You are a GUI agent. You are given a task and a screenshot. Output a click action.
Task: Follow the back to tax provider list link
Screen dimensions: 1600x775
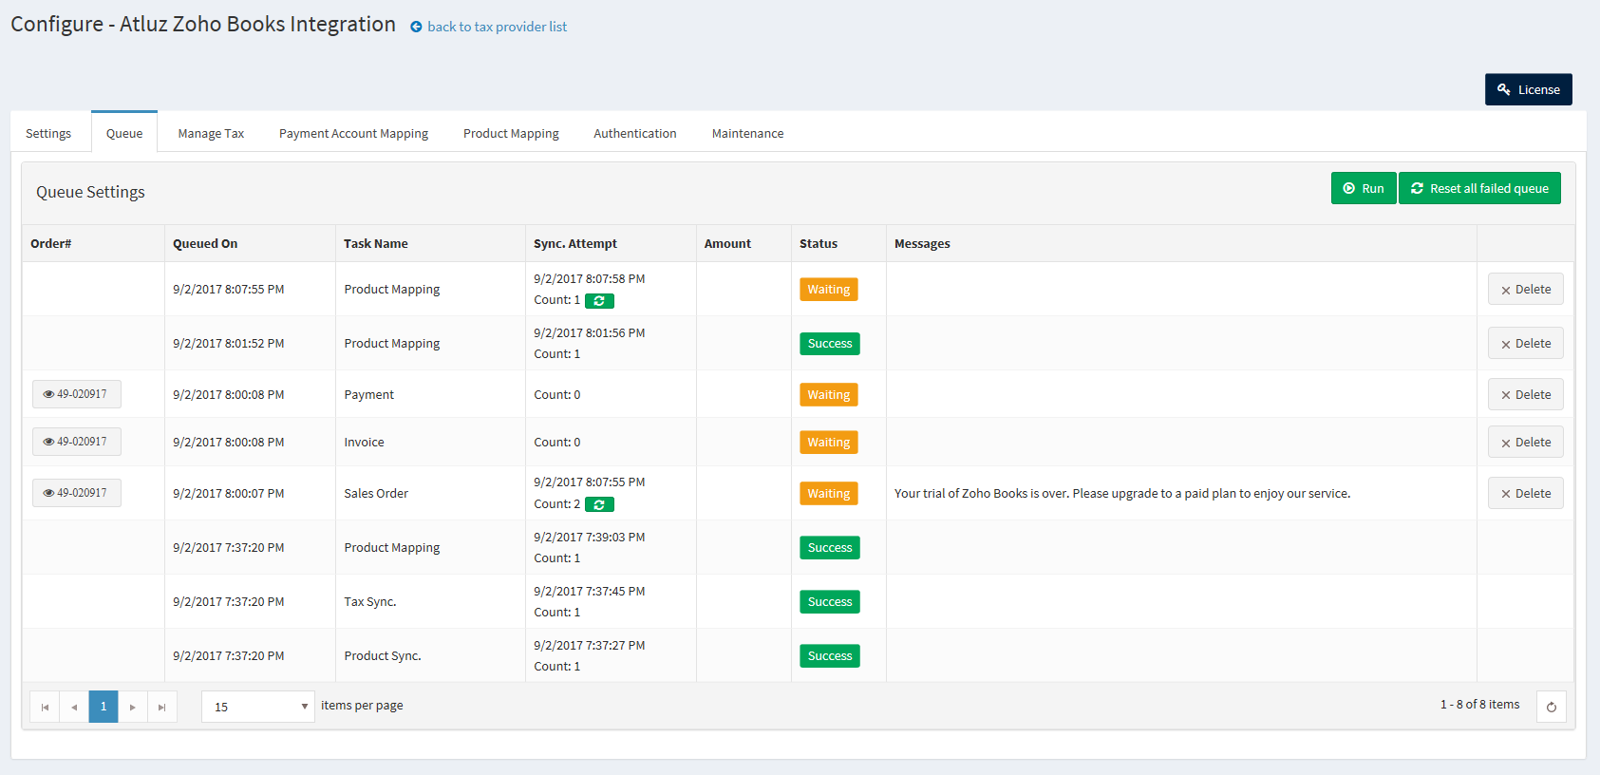coord(497,27)
